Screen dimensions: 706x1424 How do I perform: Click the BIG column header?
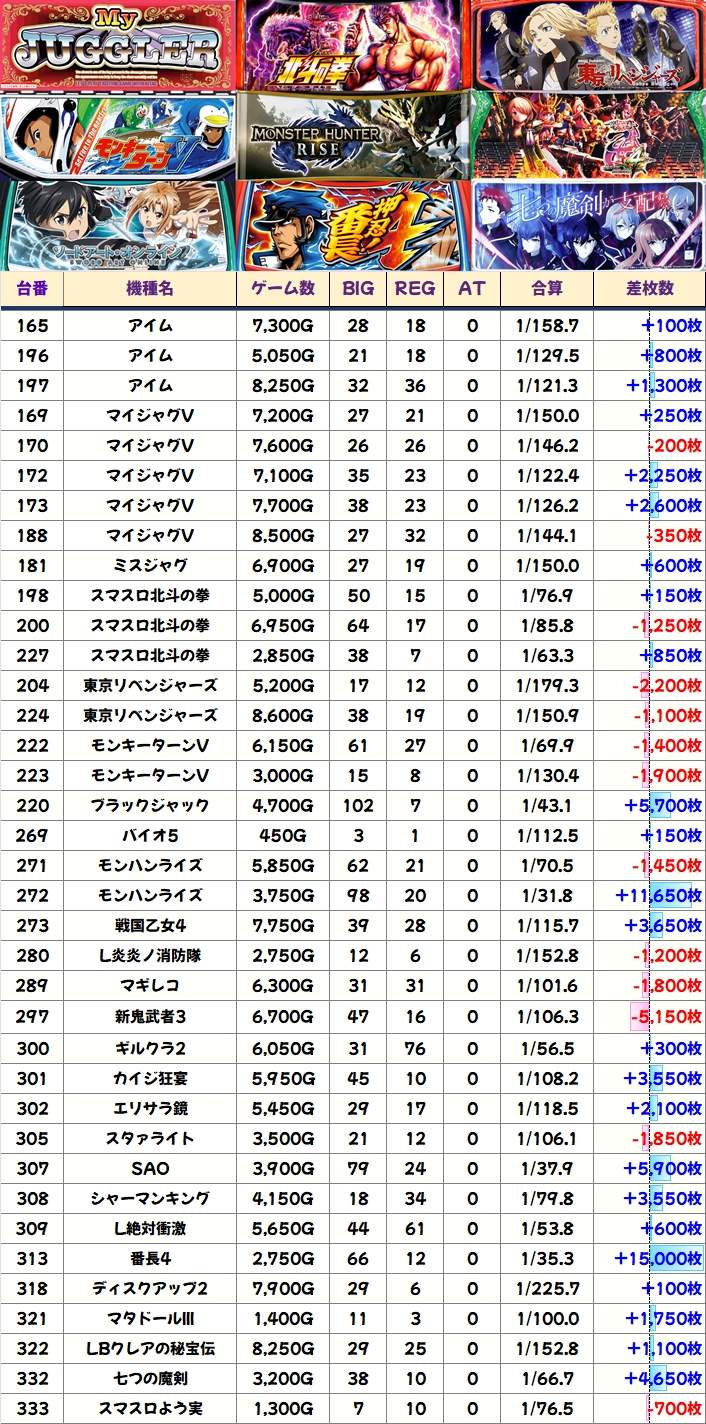[x=358, y=289]
